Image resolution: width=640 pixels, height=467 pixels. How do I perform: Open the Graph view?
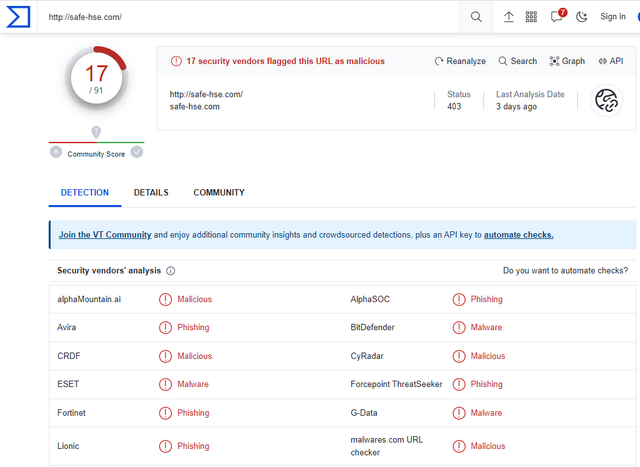(x=567, y=61)
